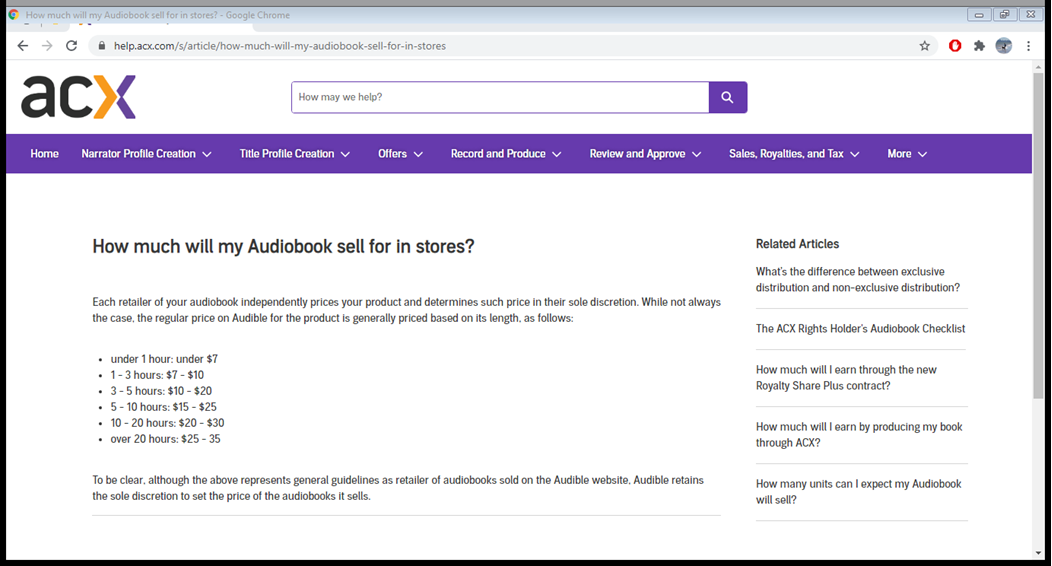This screenshot has height=566, width=1052.
Task: Expand Sales, Royalties, and Tax menu
Action: (x=794, y=154)
